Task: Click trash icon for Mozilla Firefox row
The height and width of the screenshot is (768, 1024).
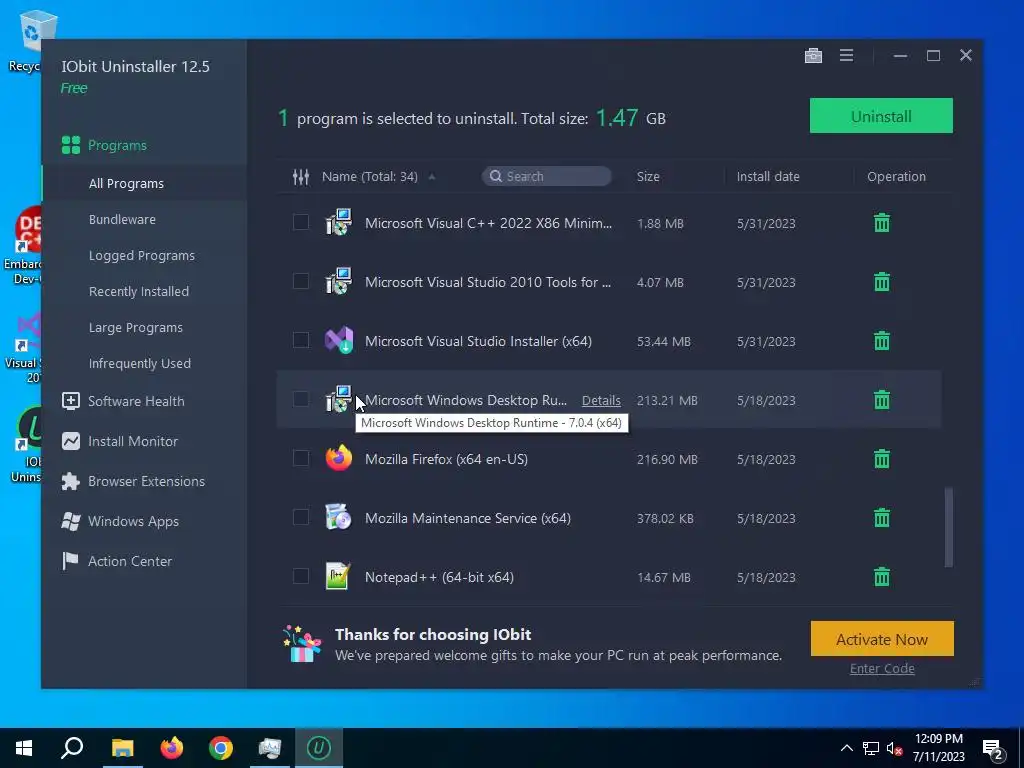Action: (882, 459)
